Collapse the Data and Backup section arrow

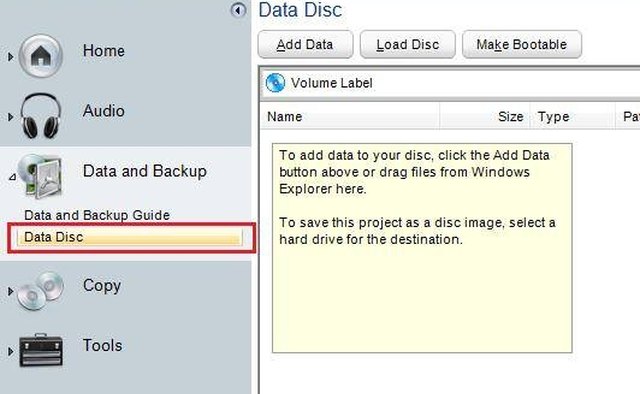click(12, 177)
